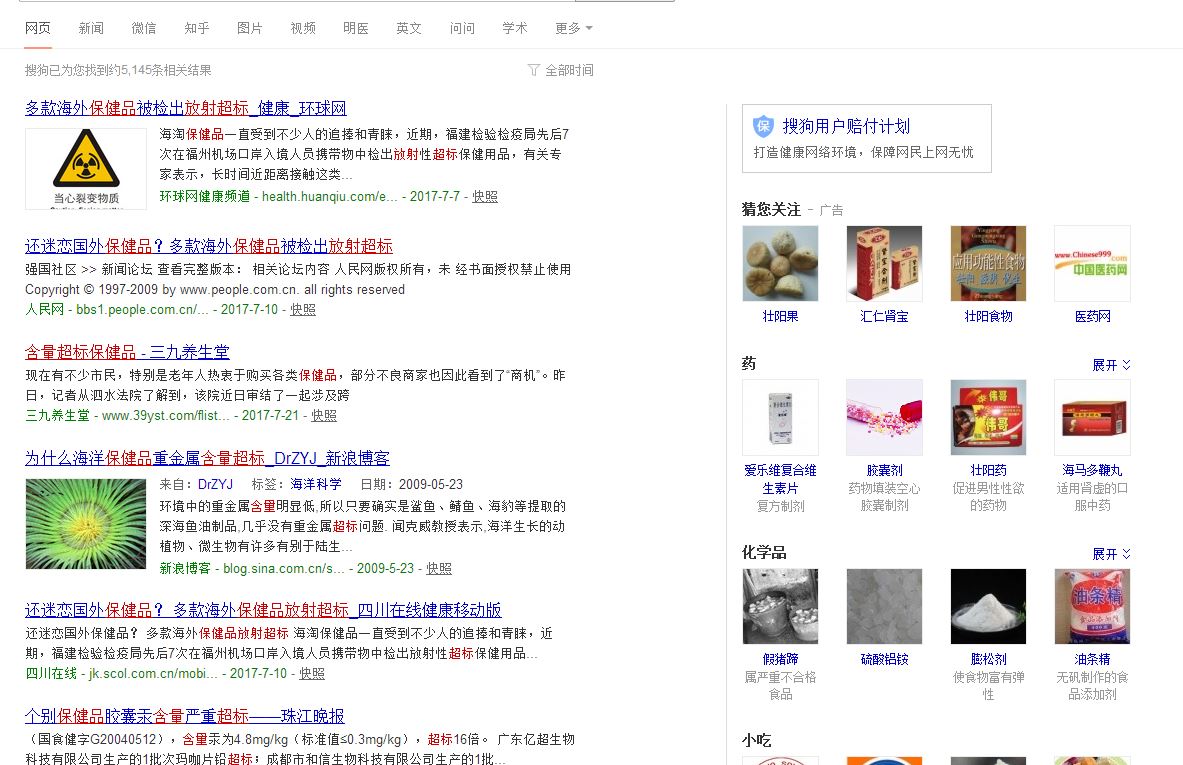Click the 壮阳果 ad thumbnail

[x=780, y=263]
